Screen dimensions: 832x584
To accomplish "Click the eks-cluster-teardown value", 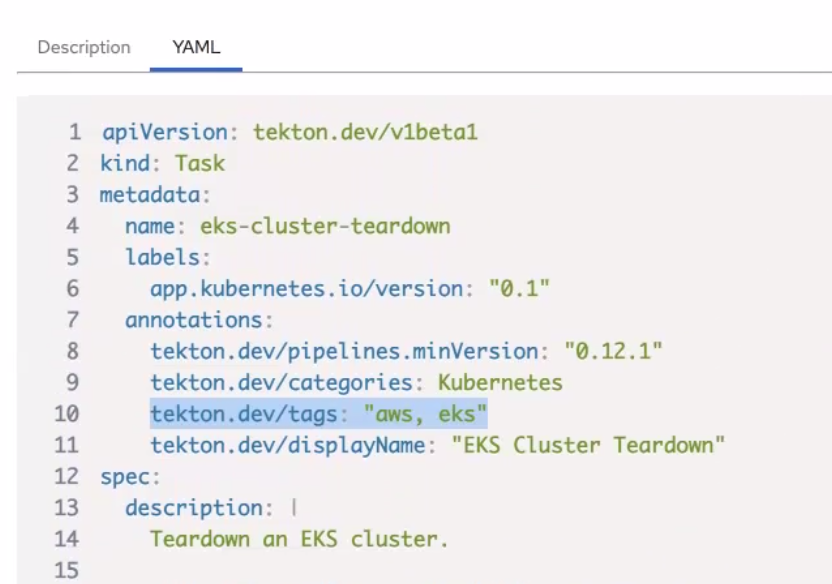I will pos(325,226).
